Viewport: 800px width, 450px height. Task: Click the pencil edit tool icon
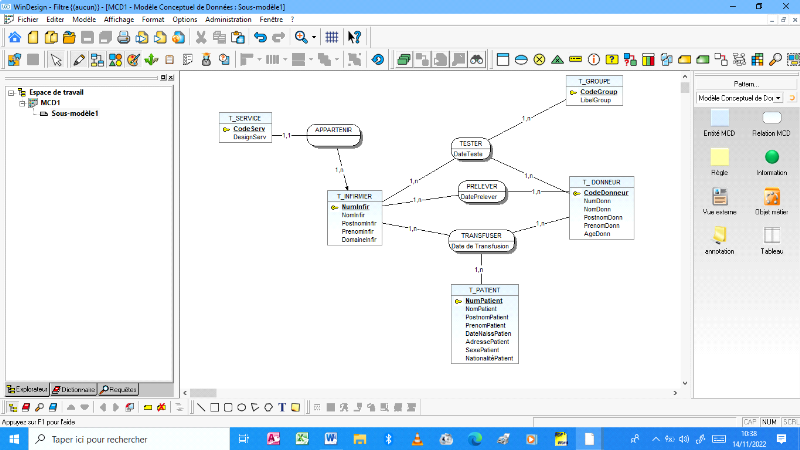coord(79,59)
